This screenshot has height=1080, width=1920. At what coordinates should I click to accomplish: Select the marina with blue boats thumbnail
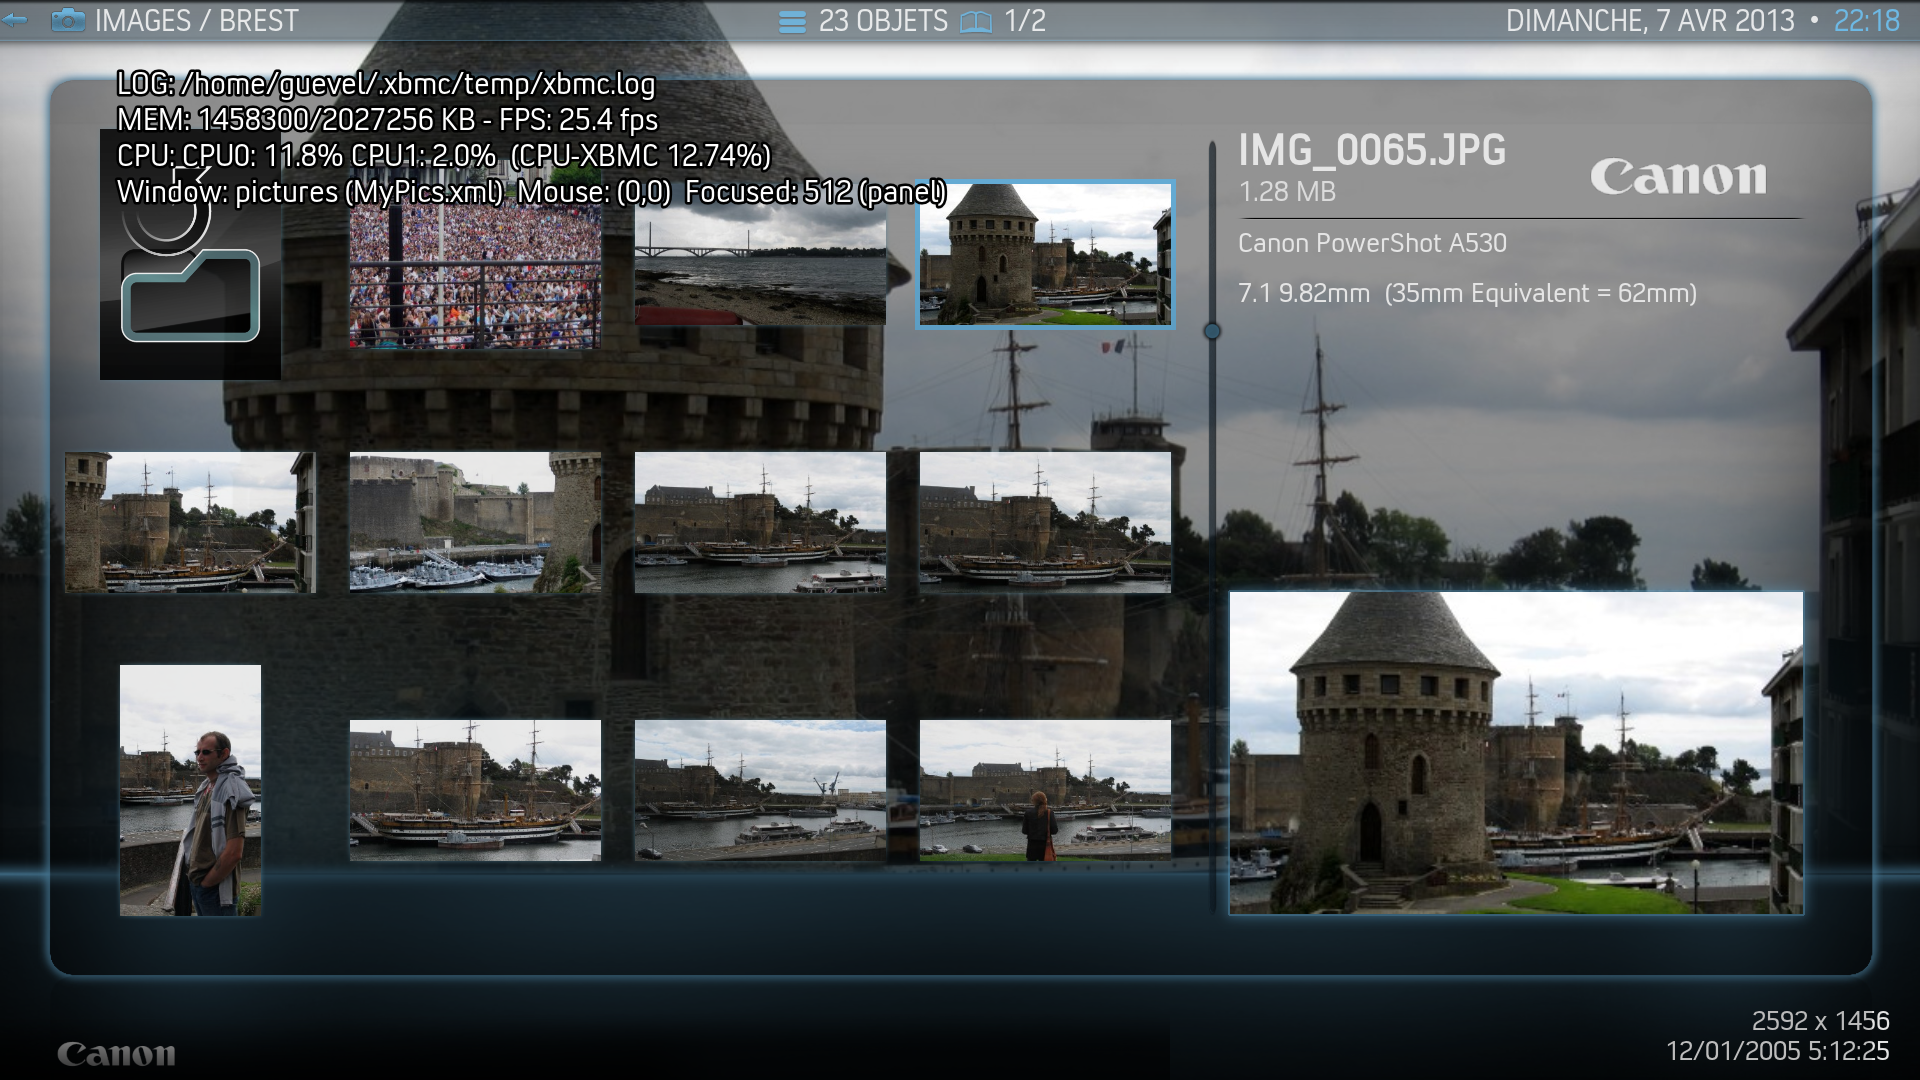[x=475, y=522]
